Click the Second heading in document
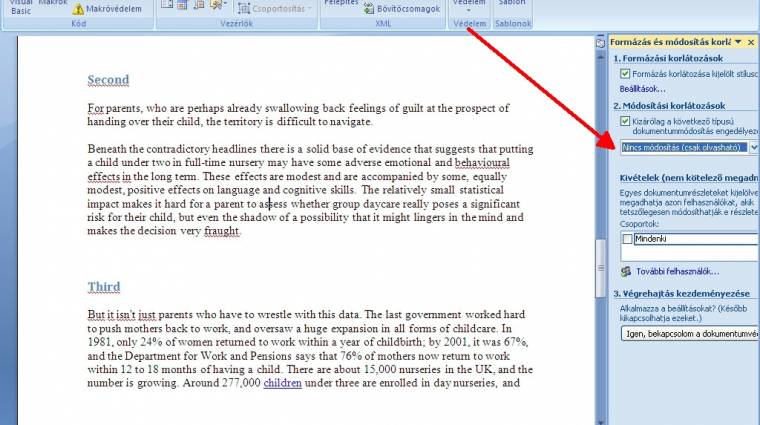The width and height of the screenshot is (760, 425). coord(108,80)
